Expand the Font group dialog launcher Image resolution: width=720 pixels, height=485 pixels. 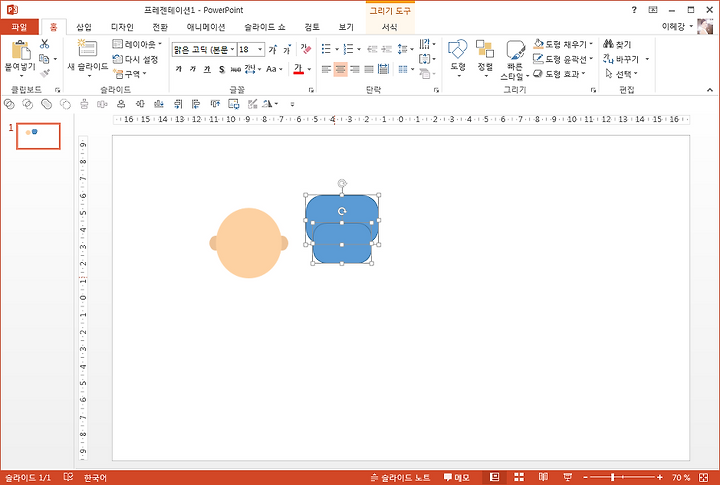coord(311,90)
